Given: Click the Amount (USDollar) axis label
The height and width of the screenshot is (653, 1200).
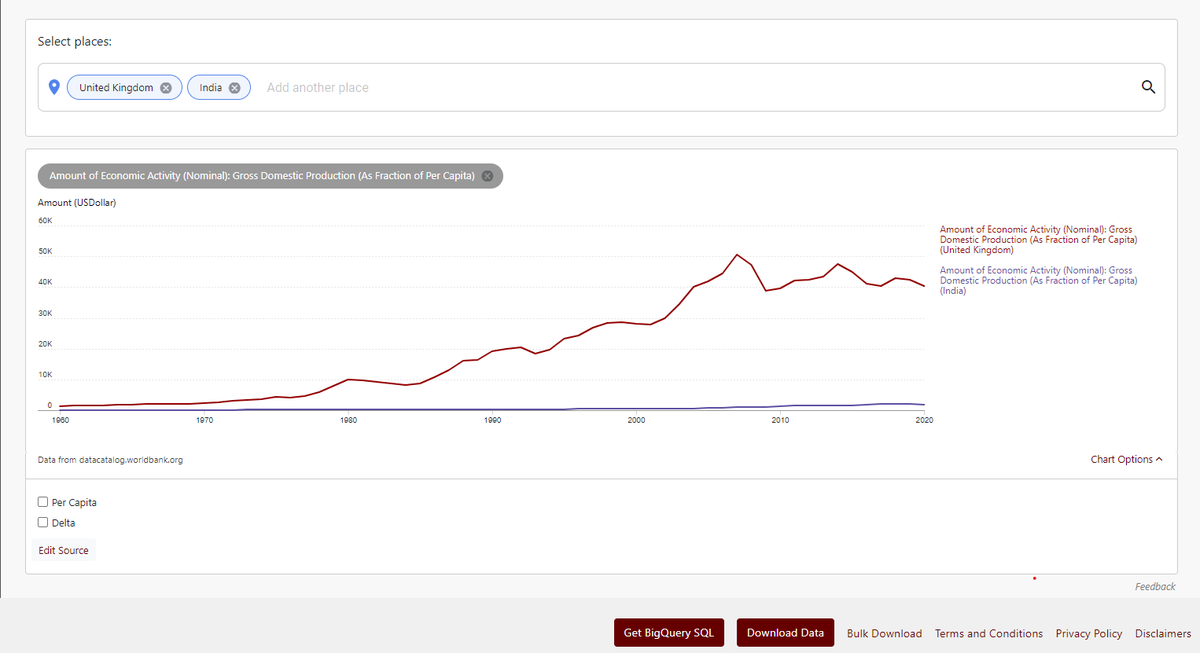Looking at the screenshot, I should [x=77, y=203].
